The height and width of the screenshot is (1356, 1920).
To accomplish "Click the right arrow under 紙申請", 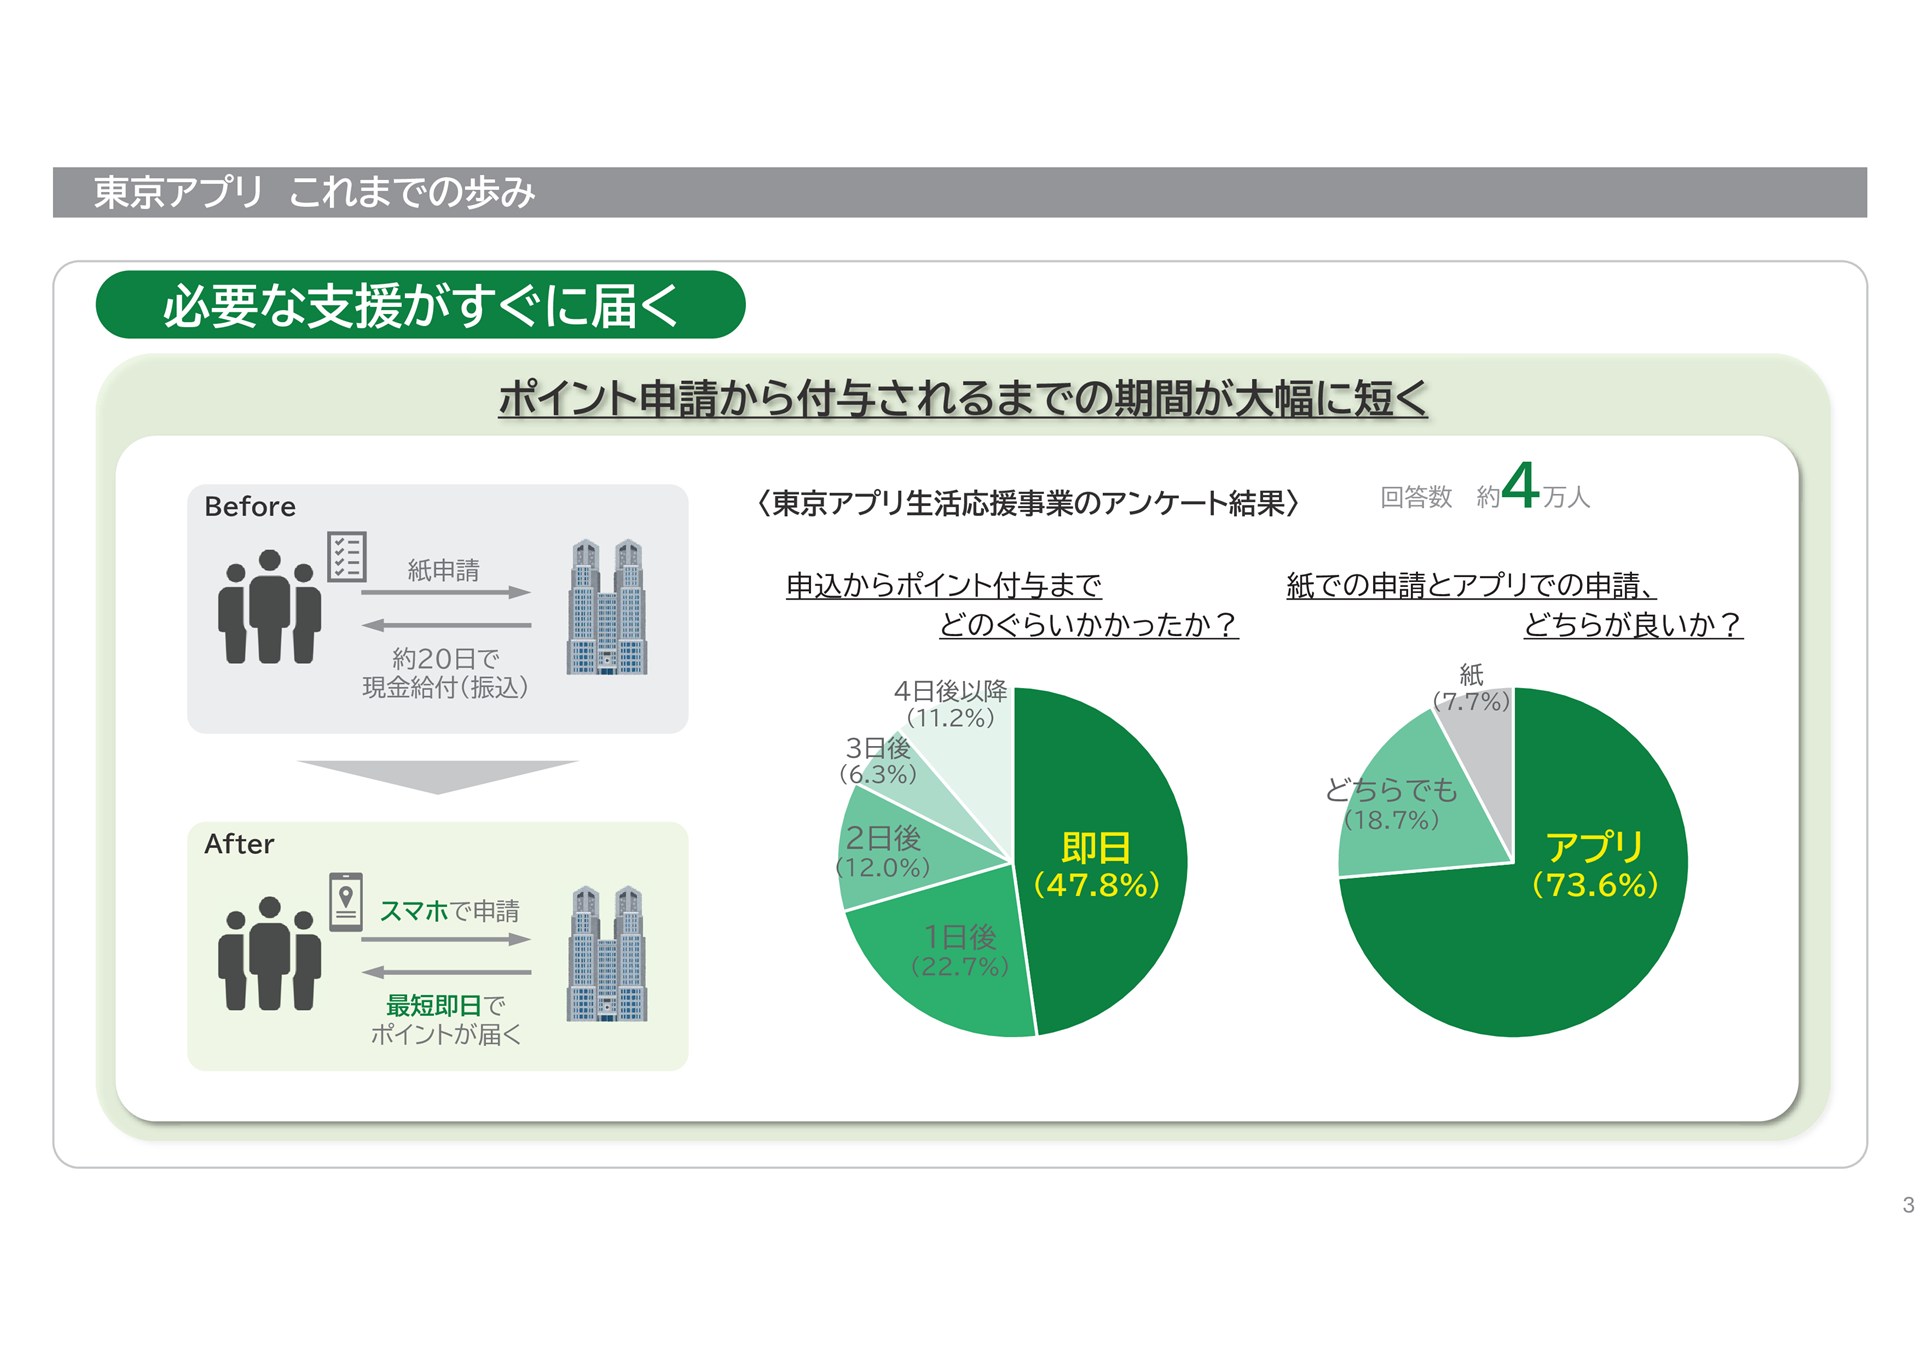I will coord(446,593).
